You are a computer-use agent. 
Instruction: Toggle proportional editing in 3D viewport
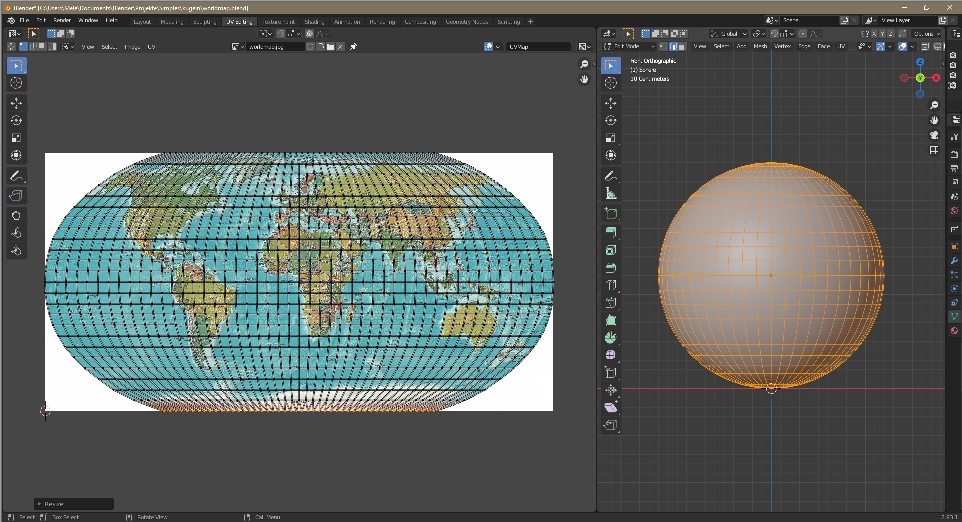point(802,34)
